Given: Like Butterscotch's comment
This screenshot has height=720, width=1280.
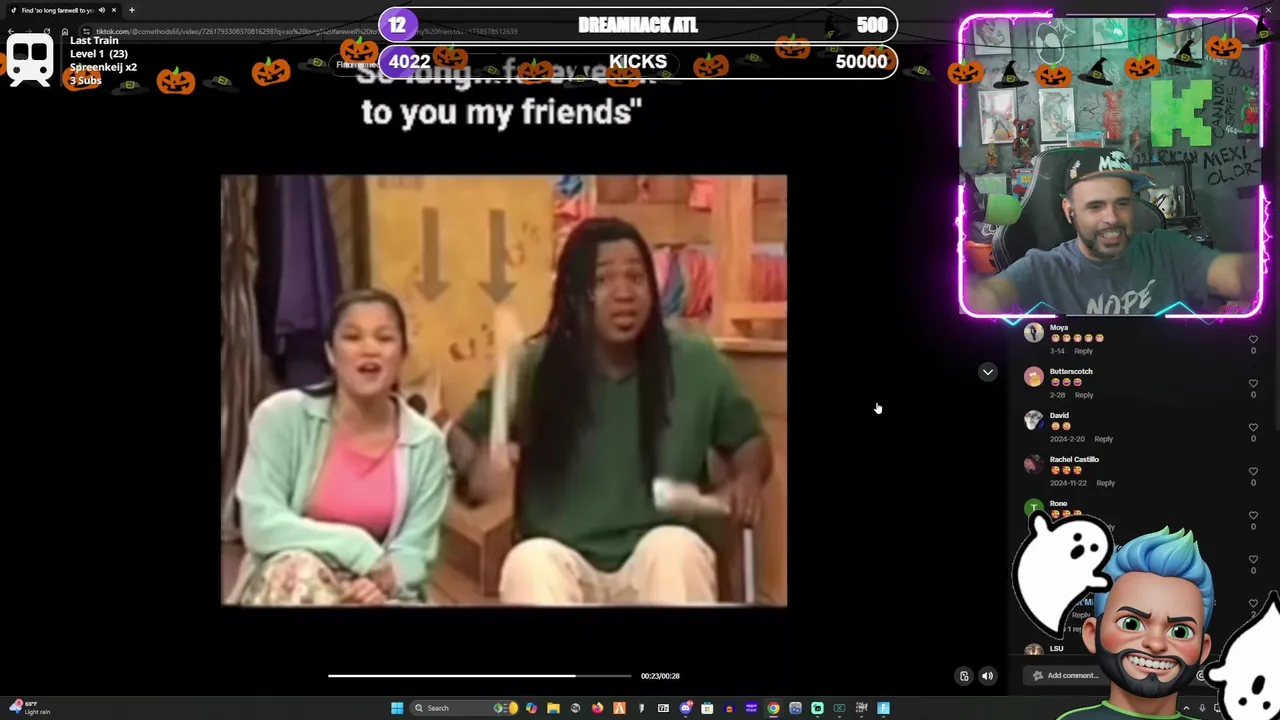Looking at the screenshot, I should pos(1253,384).
